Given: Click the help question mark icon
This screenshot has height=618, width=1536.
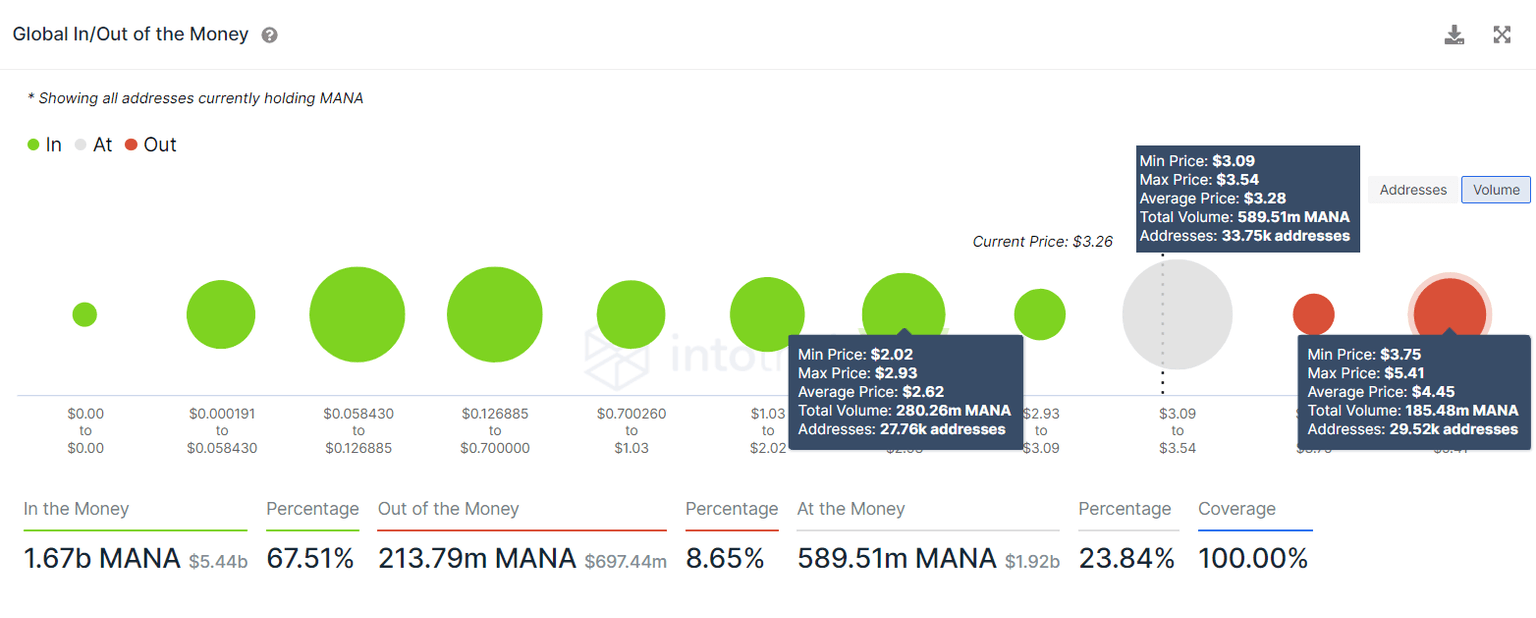Looking at the screenshot, I should (269, 35).
